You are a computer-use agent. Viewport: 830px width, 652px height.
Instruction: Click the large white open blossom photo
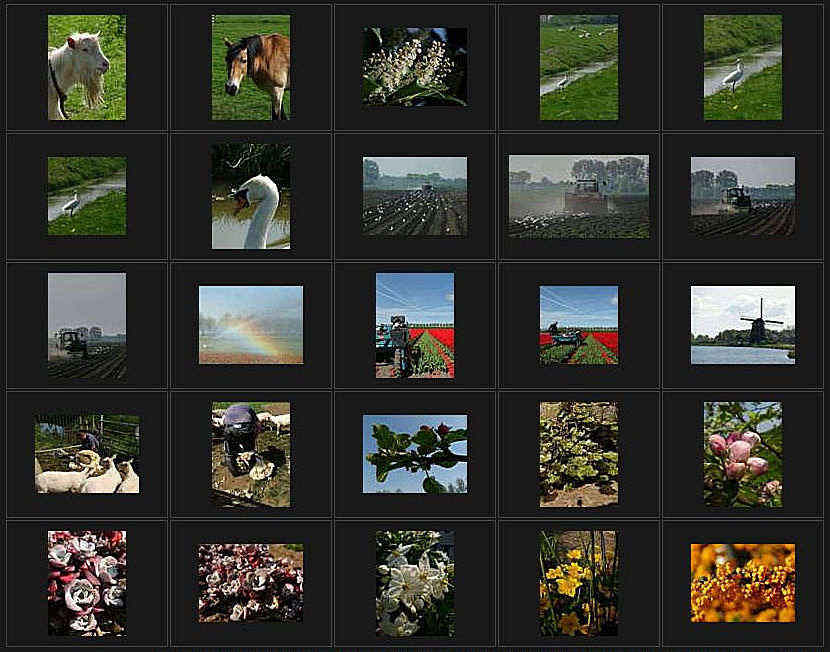click(x=415, y=583)
